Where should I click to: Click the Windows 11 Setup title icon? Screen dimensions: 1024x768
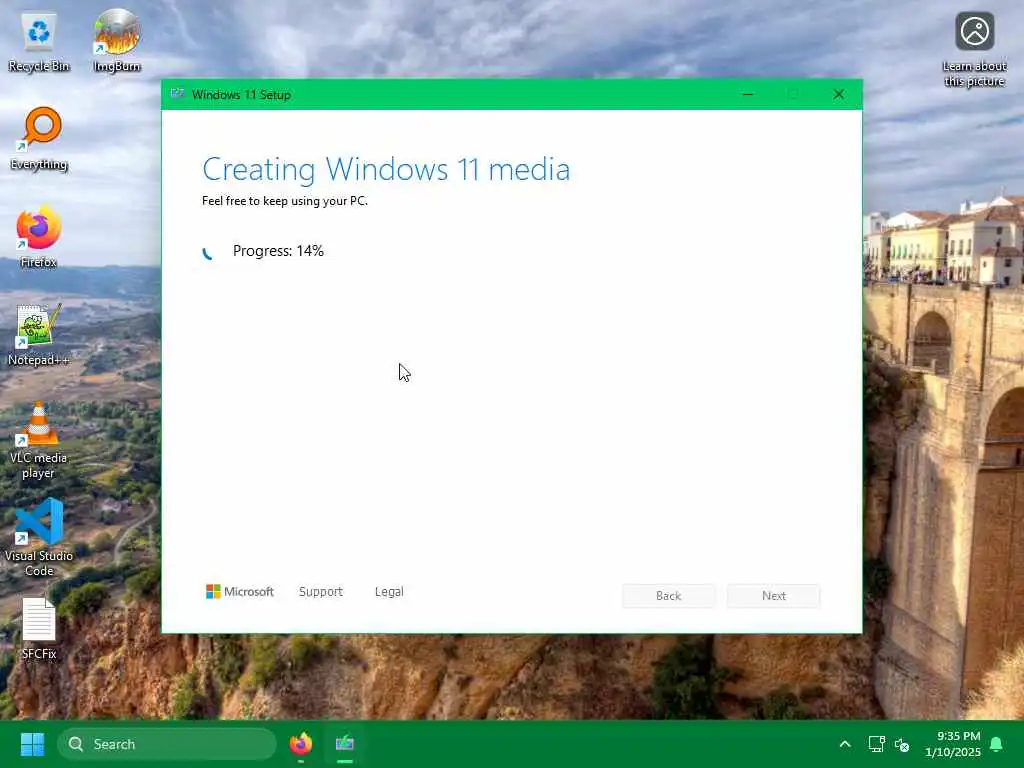(x=177, y=94)
